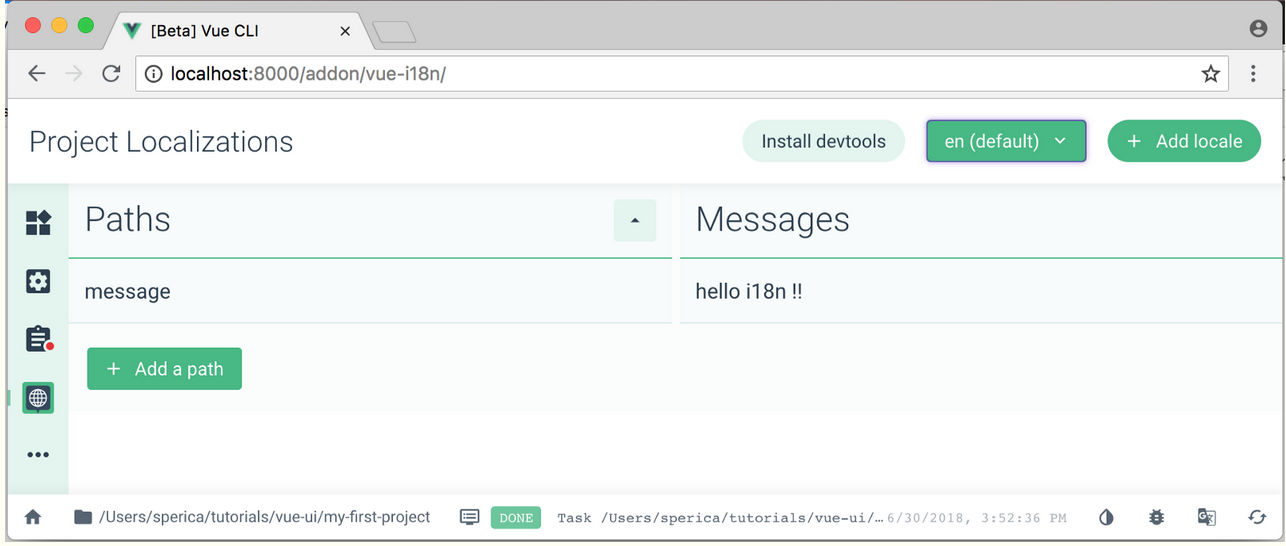Click Add a path button

pyautogui.click(x=164, y=369)
